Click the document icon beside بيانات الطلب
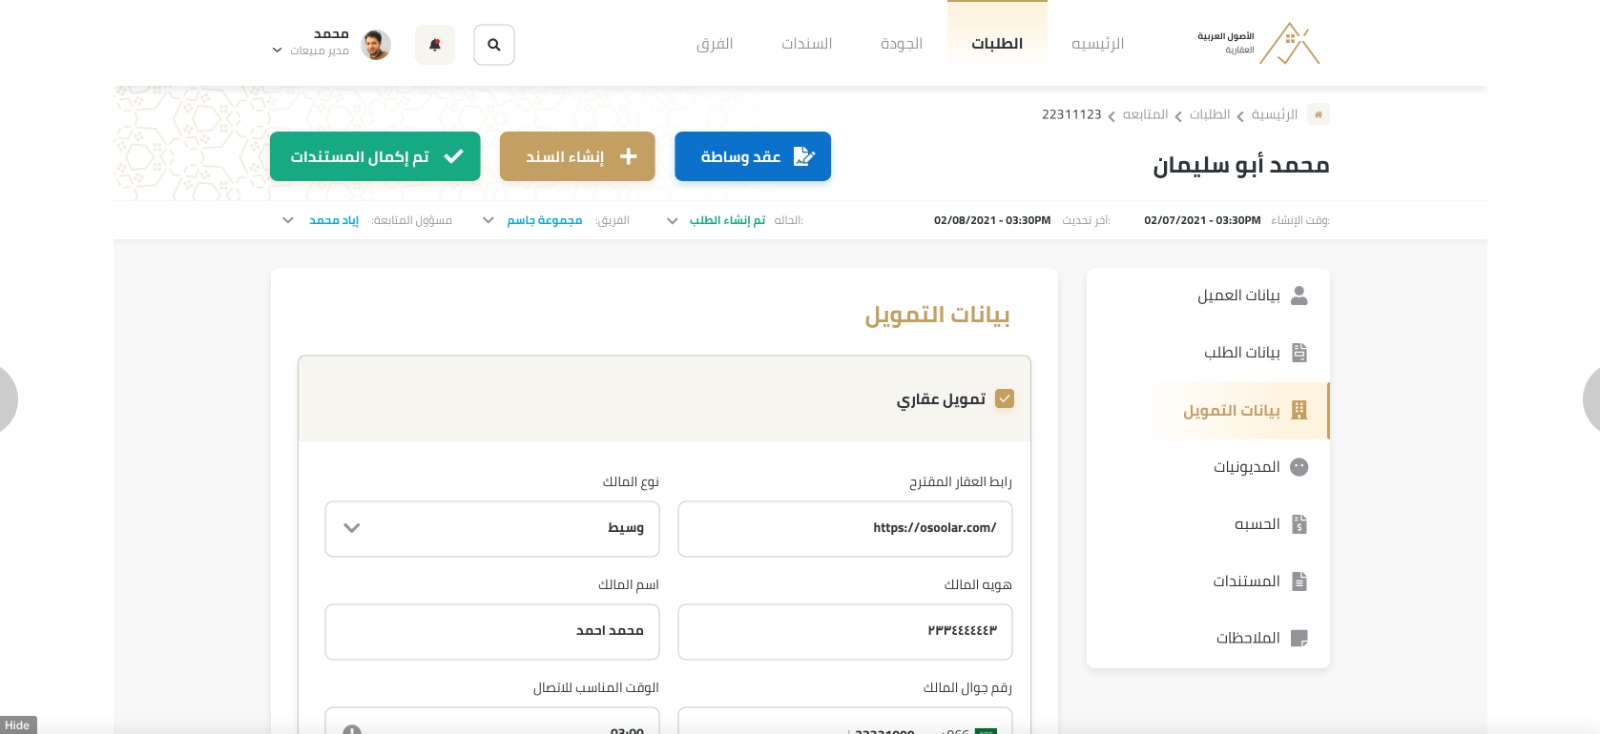 [x=1299, y=352]
